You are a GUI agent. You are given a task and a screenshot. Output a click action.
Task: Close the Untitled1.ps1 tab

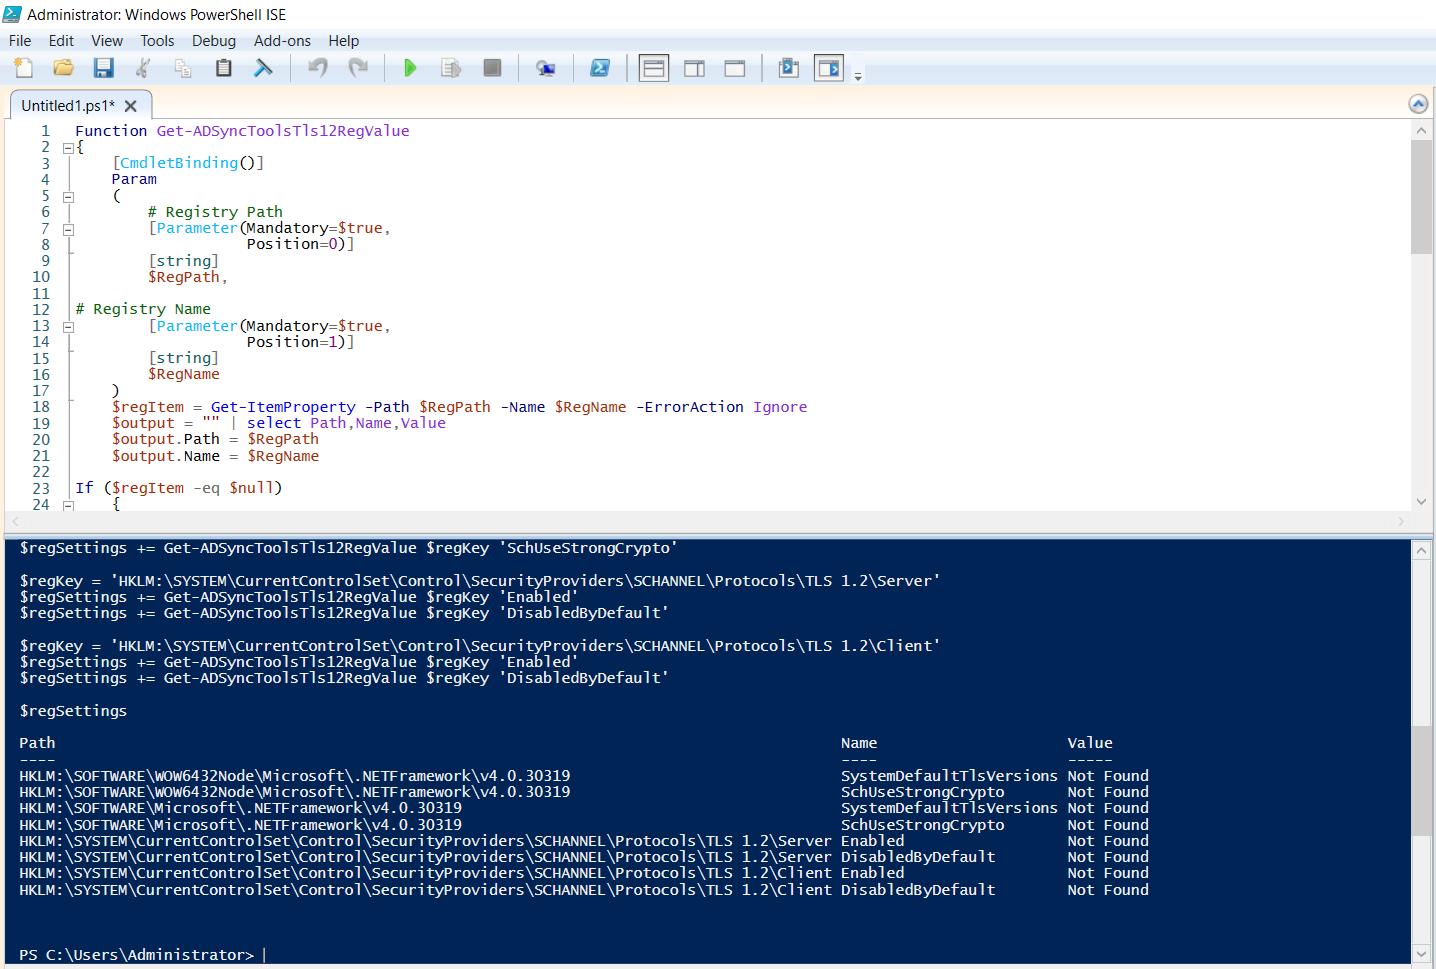[x=131, y=106]
